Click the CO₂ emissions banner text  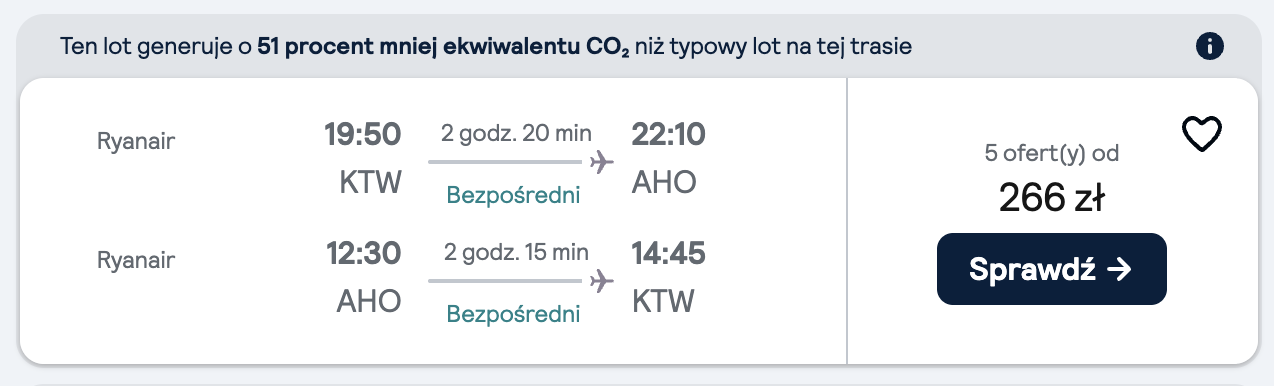486,46
